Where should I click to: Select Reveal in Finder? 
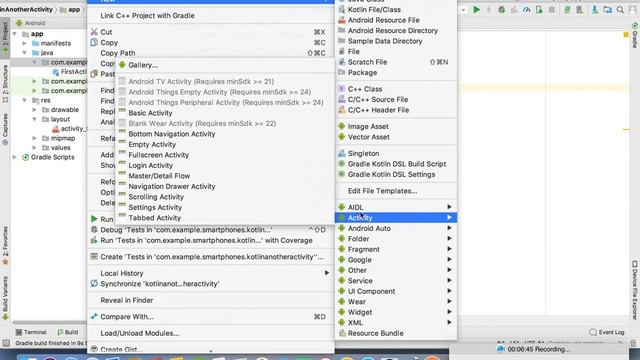pos(127,300)
